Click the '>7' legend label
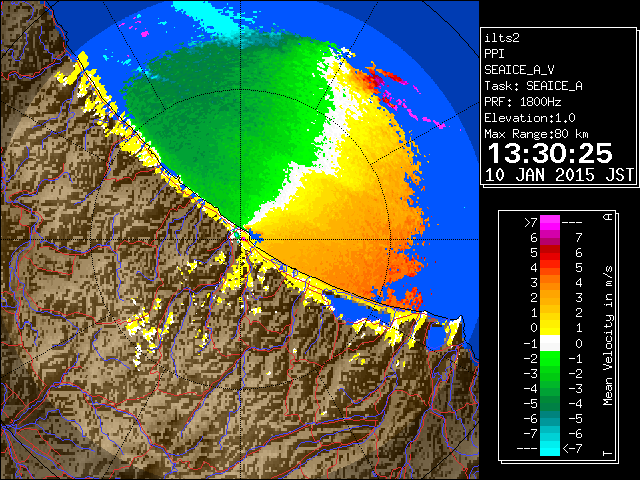The image size is (640, 480). pyautogui.click(x=531, y=222)
